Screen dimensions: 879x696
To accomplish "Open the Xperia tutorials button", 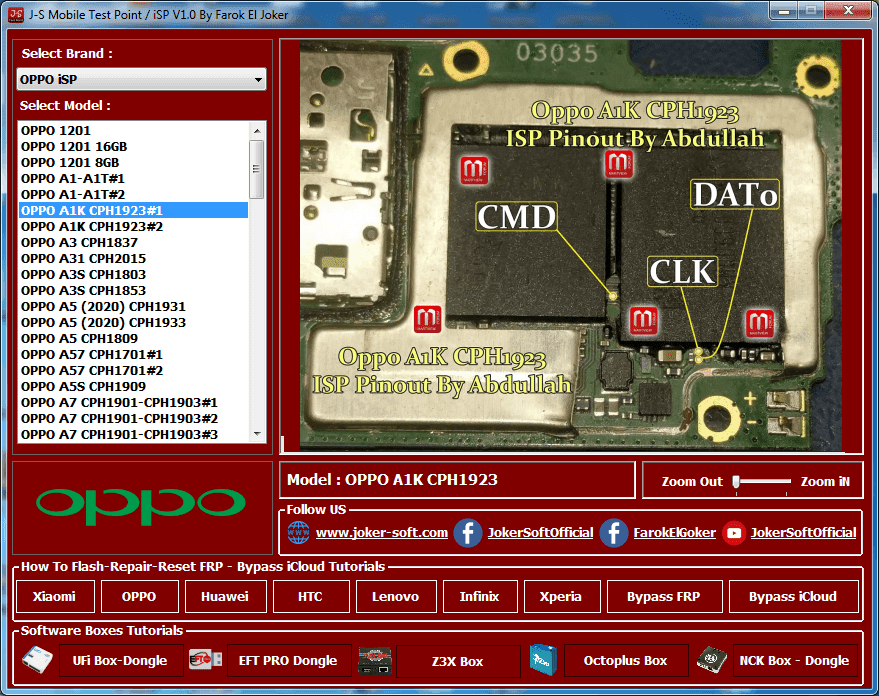I will point(562,596).
